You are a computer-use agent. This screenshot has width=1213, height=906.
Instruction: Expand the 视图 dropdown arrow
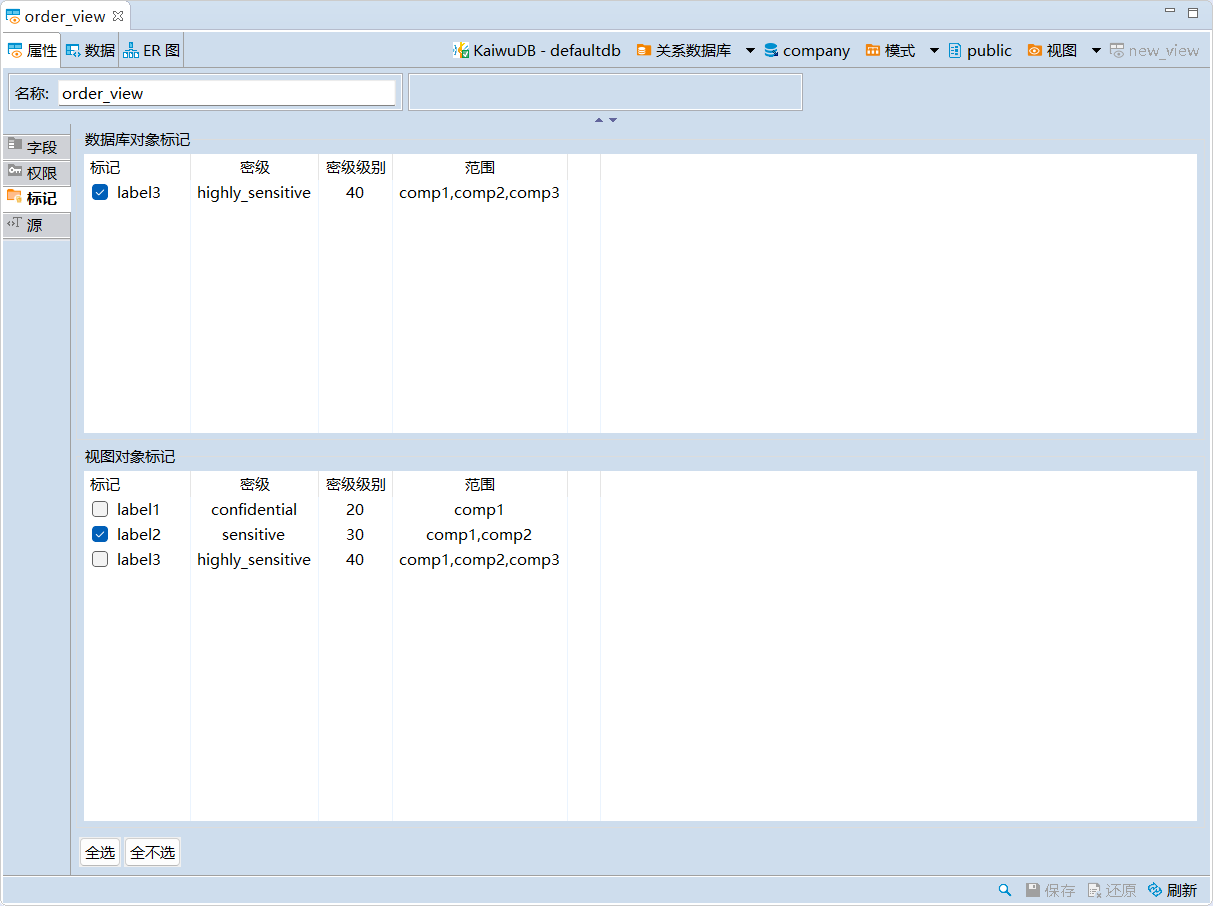1096,50
